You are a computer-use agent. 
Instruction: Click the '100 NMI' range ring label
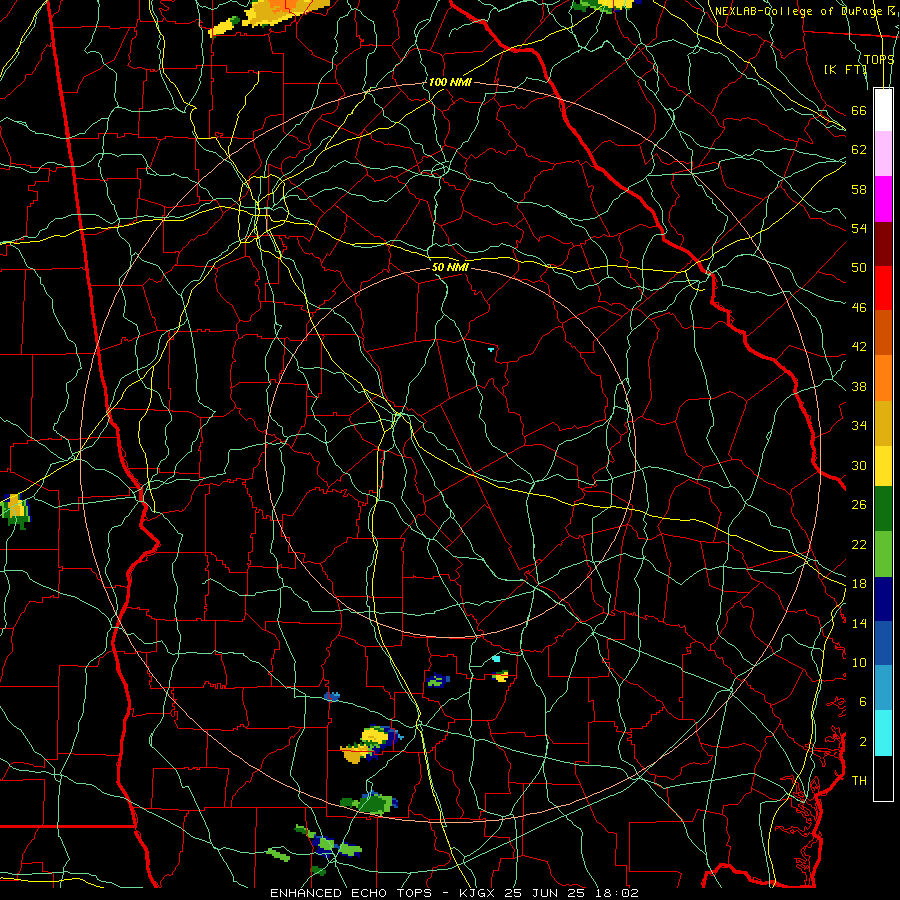pos(449,82)
